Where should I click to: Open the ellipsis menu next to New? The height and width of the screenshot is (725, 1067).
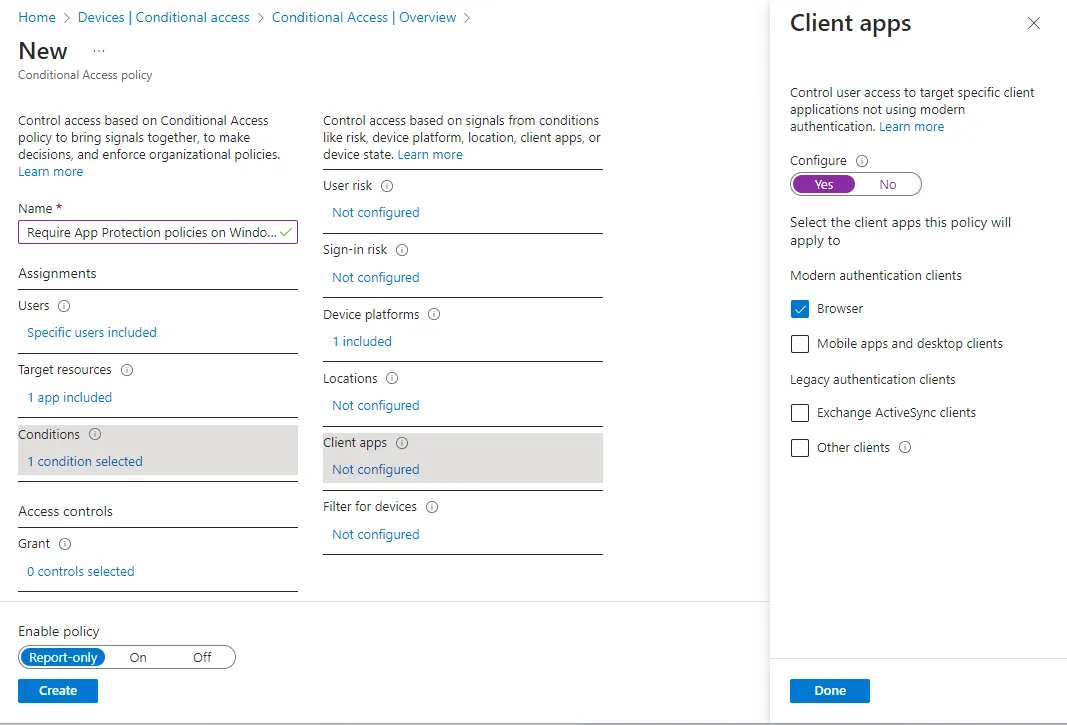(x=98, y=51)
